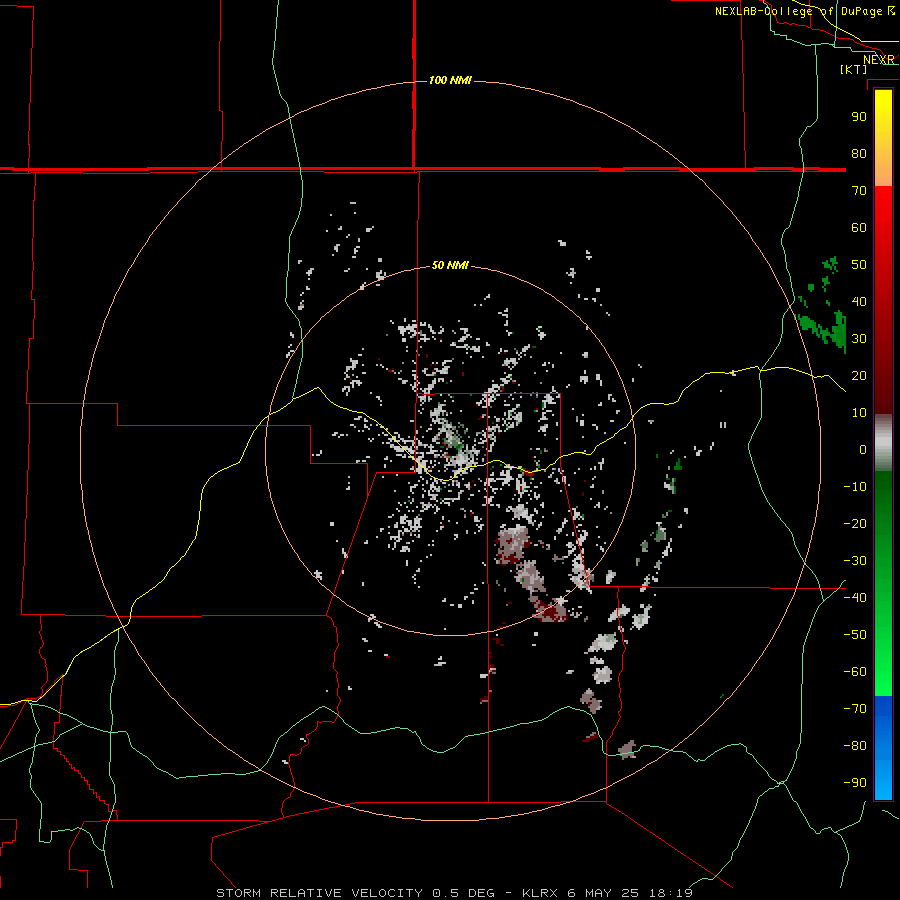Click the large green echo cluster at right edge

[x=823, y=330]
